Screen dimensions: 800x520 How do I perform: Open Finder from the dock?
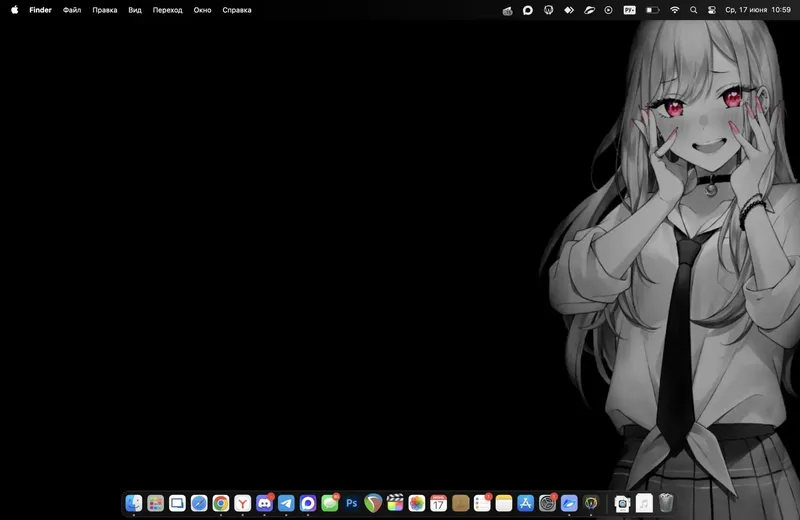tap(134, 503)
